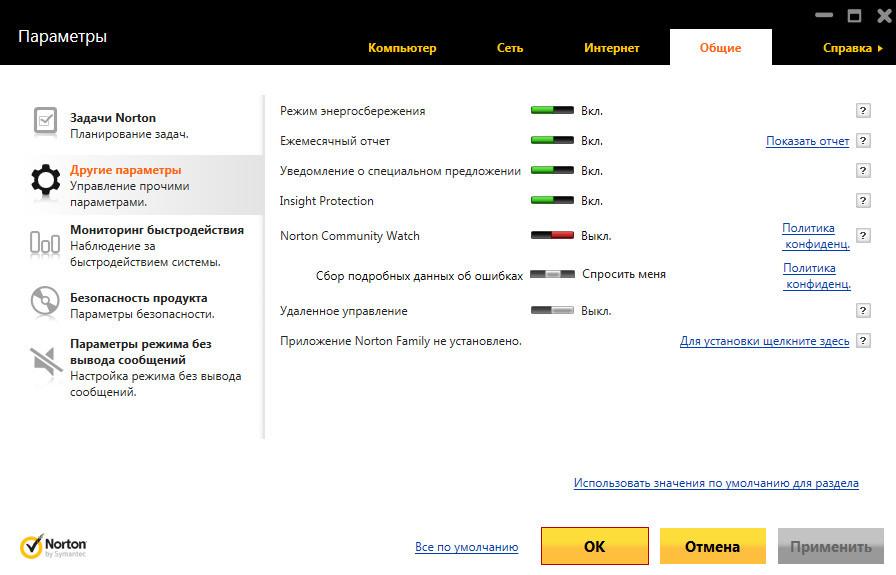Switch to the Компьютер tab

(402, 48)
